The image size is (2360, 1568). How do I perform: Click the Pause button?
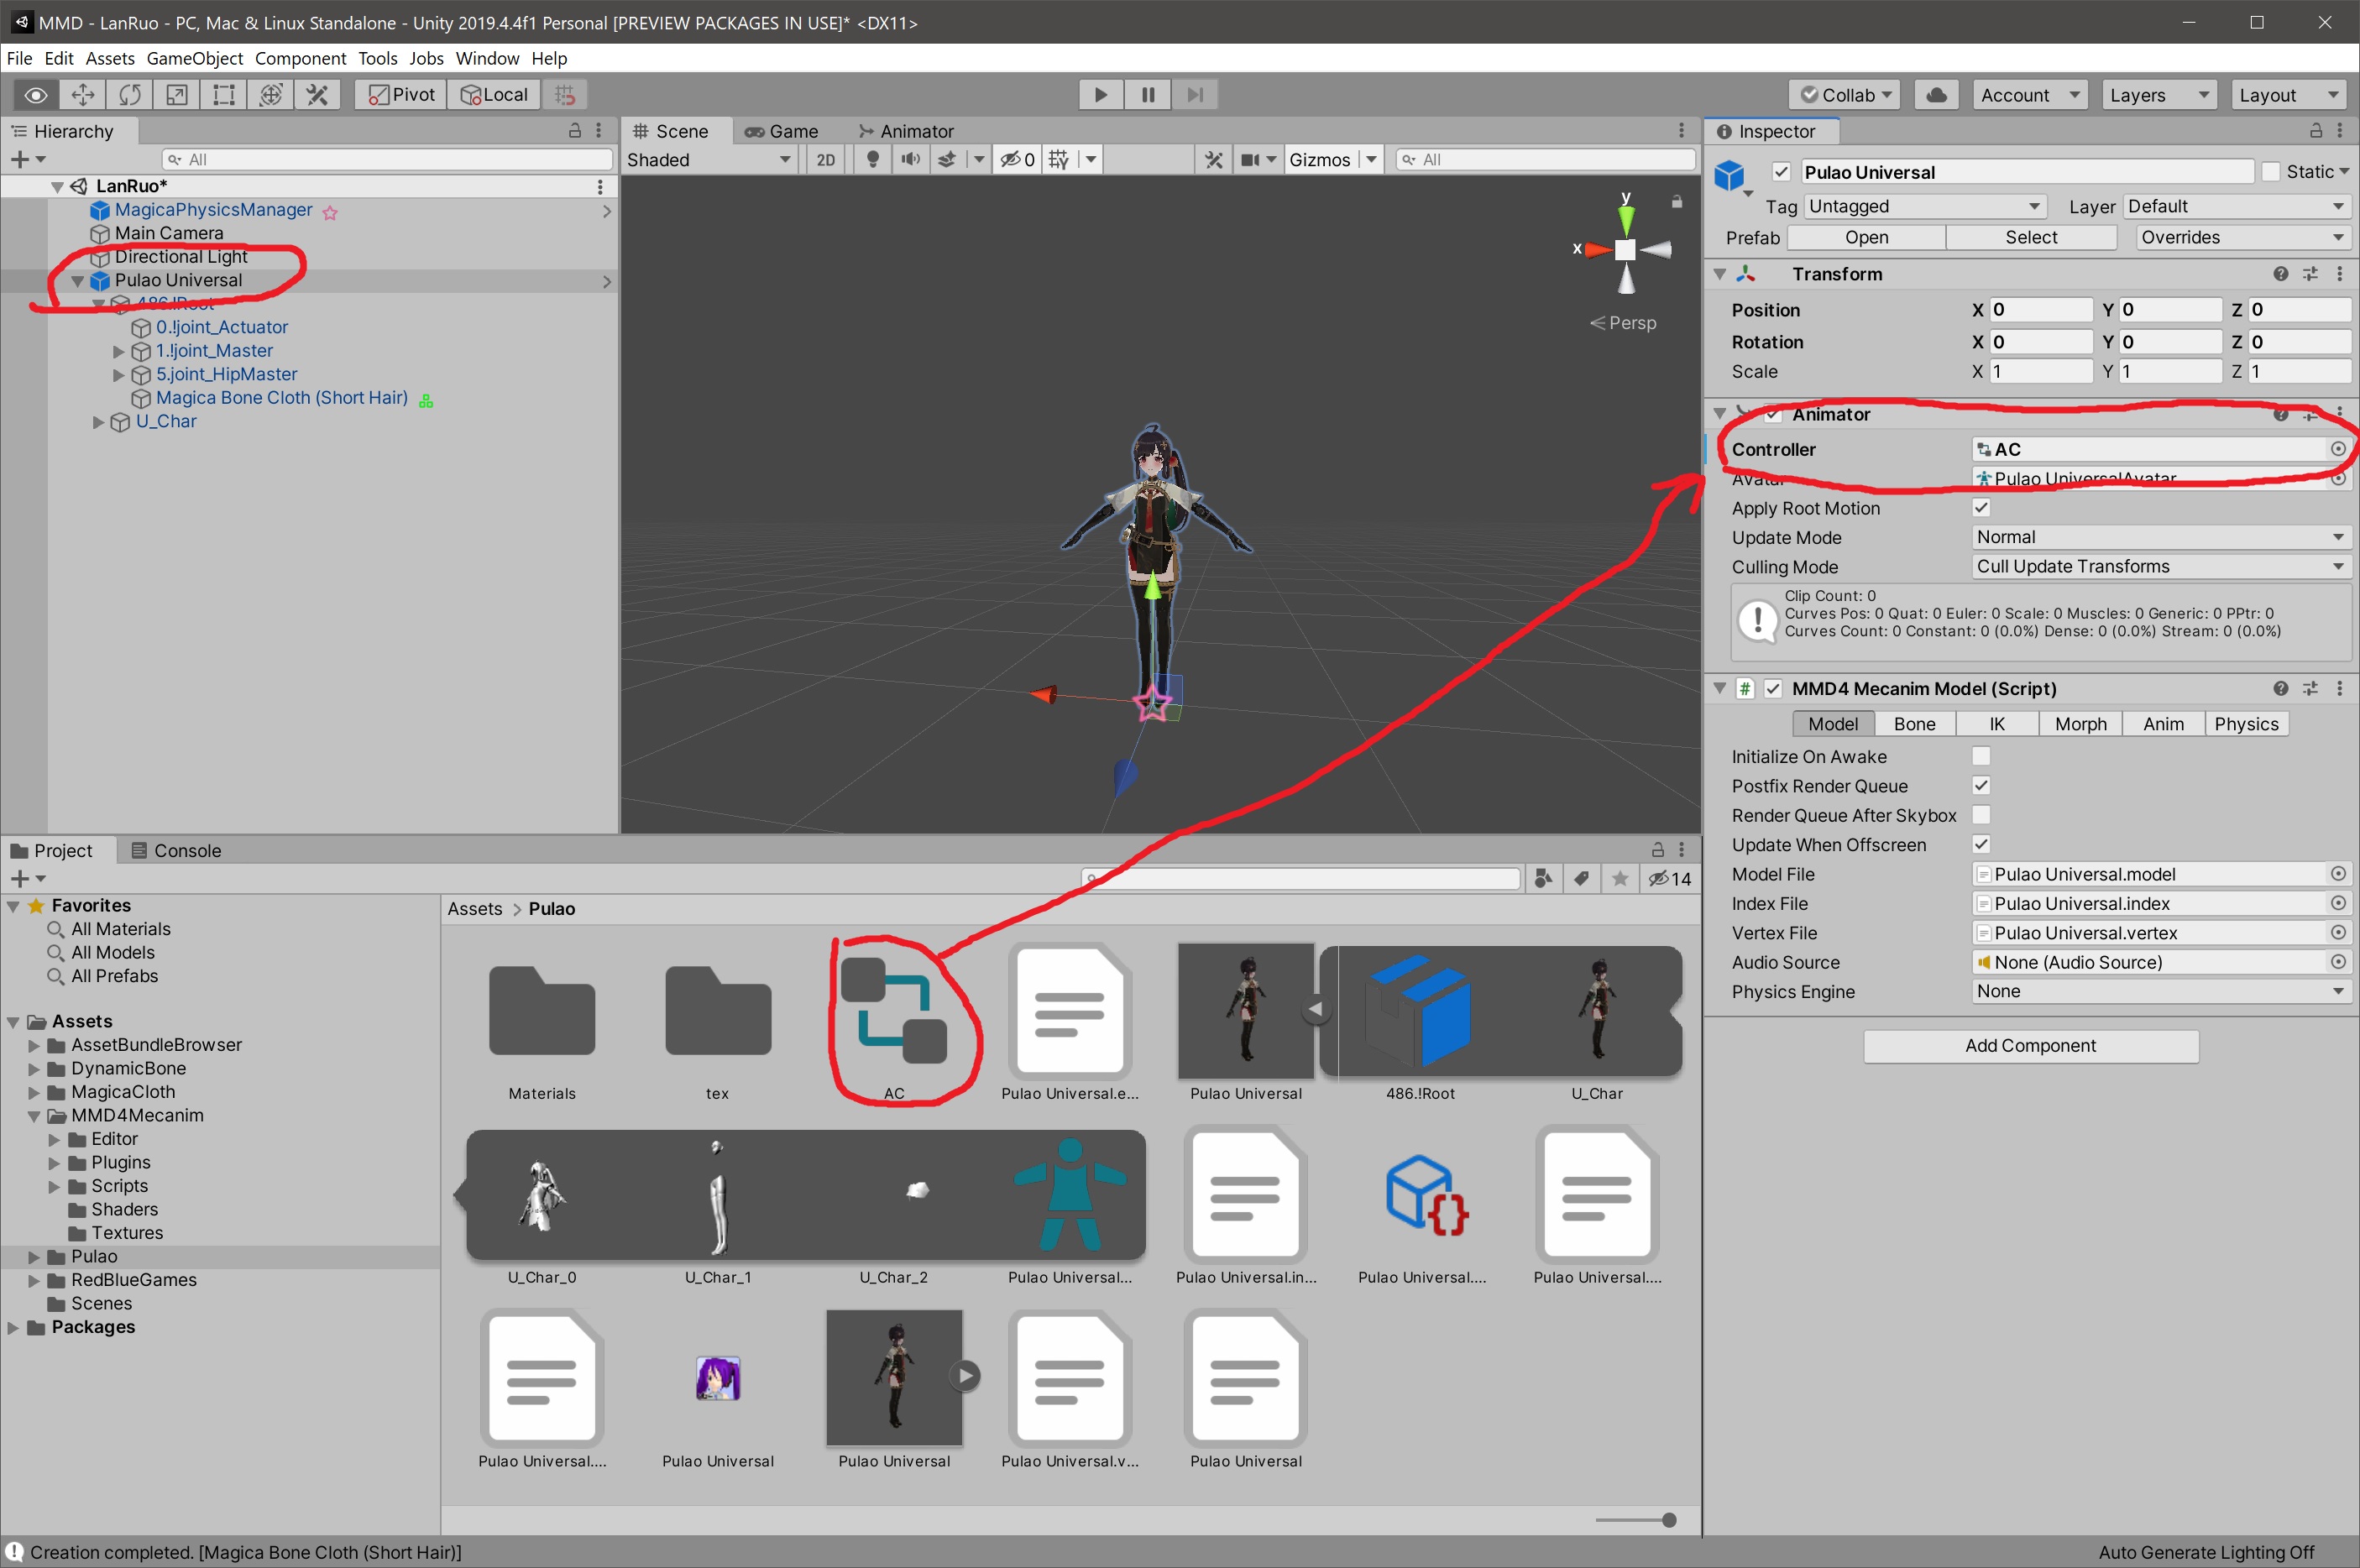[1147, 95]
